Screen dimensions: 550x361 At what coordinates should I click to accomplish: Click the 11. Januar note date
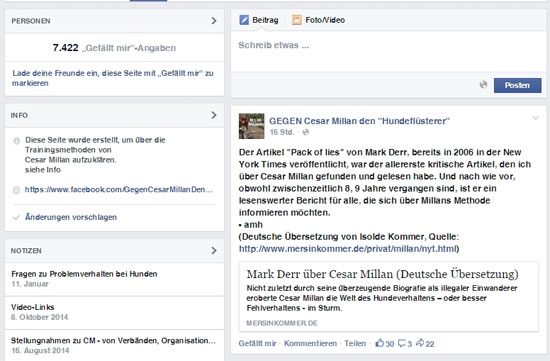pyautogui.click(x=30, y=284)
